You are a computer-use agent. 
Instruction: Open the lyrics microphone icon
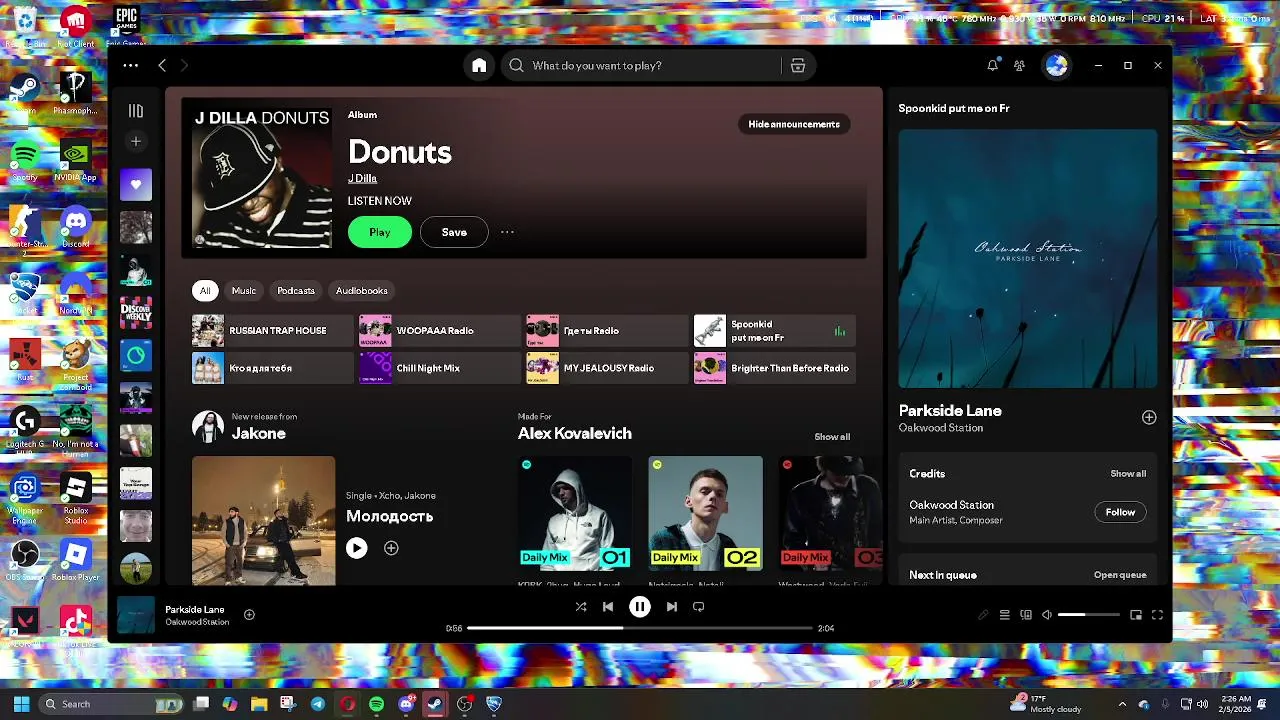[x=983, y=615]
